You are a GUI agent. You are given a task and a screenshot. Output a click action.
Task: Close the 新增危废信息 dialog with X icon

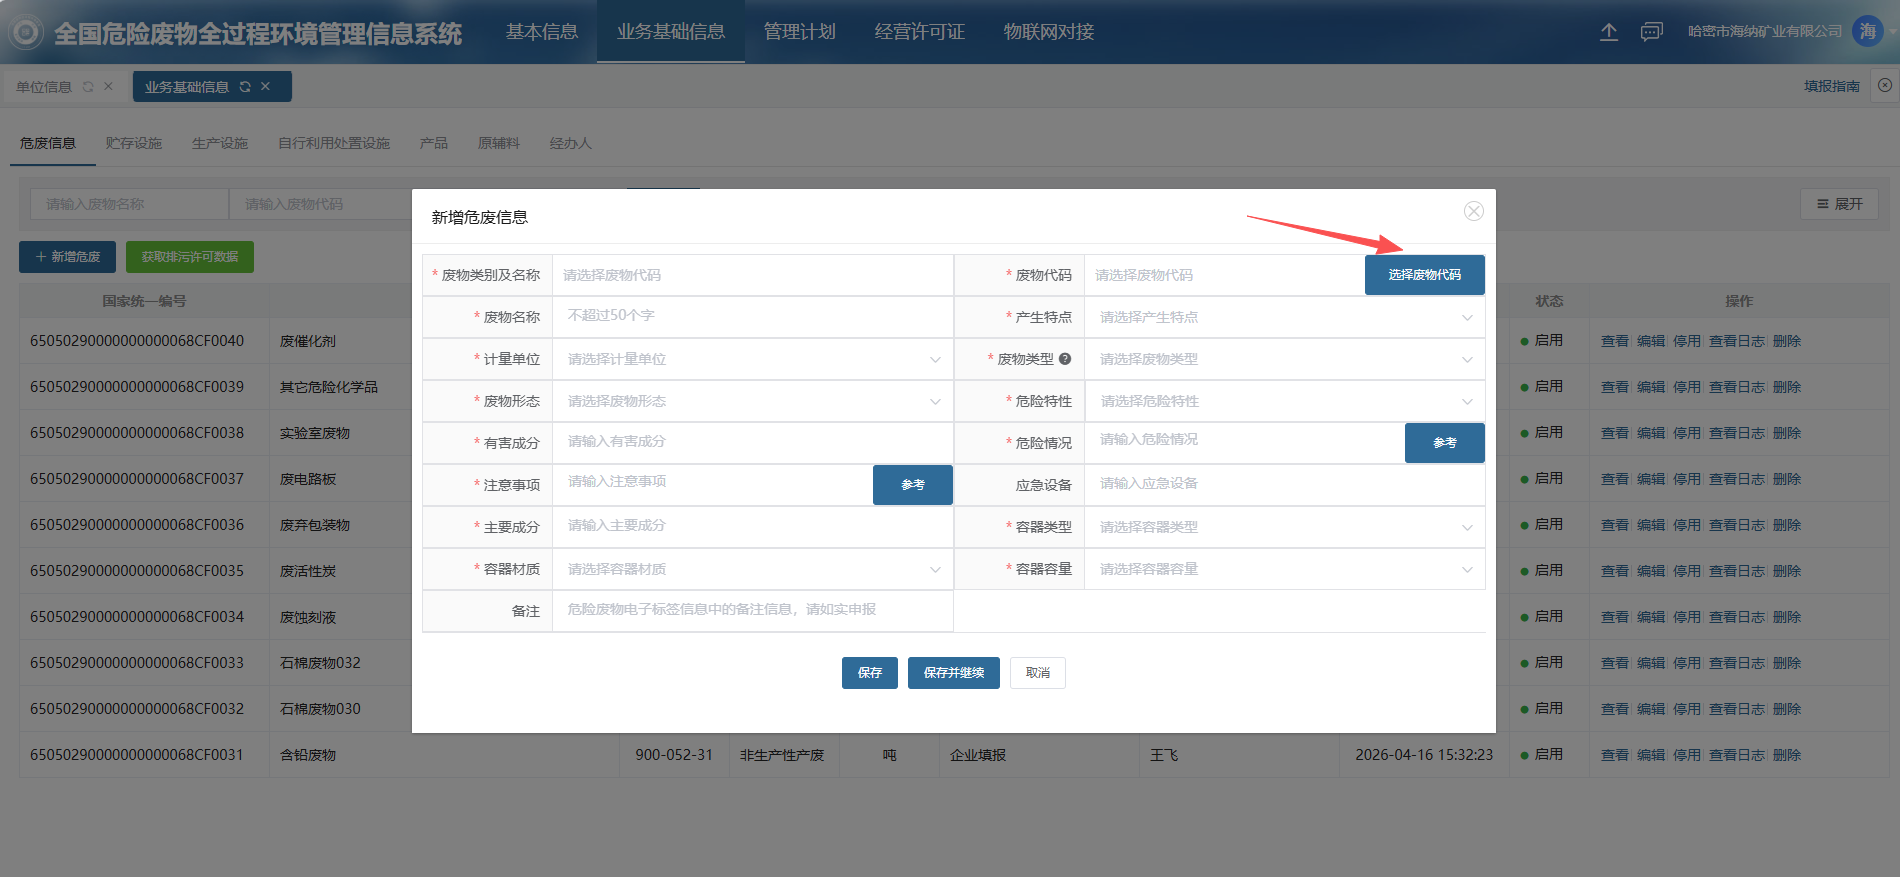(1473, 211)
